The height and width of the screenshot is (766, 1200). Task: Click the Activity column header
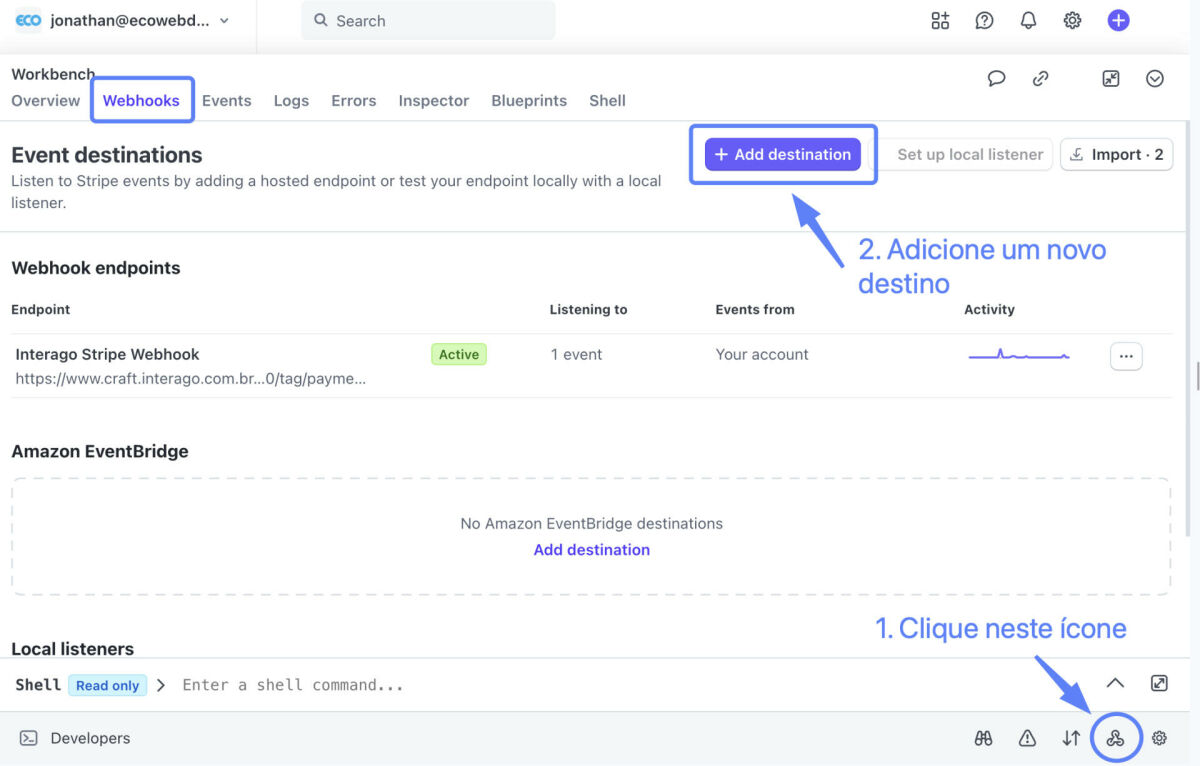point(989,309)
